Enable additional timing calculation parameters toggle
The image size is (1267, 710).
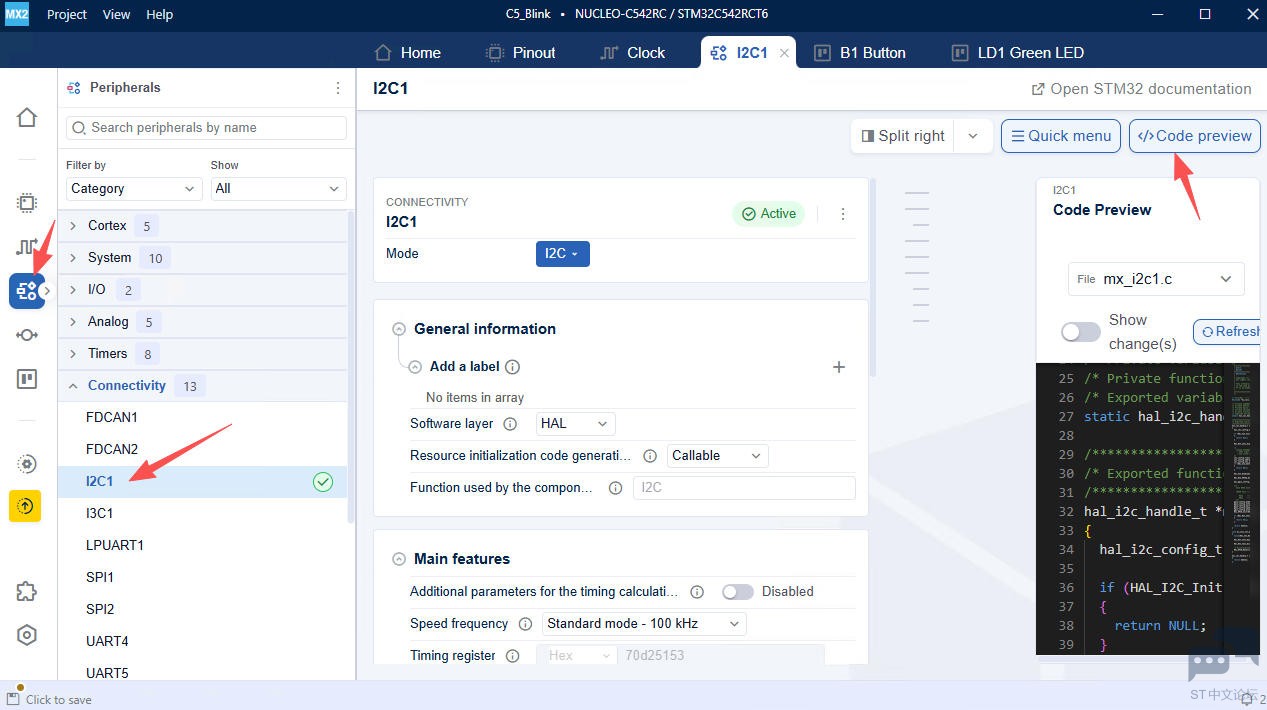tap(737, 592)
